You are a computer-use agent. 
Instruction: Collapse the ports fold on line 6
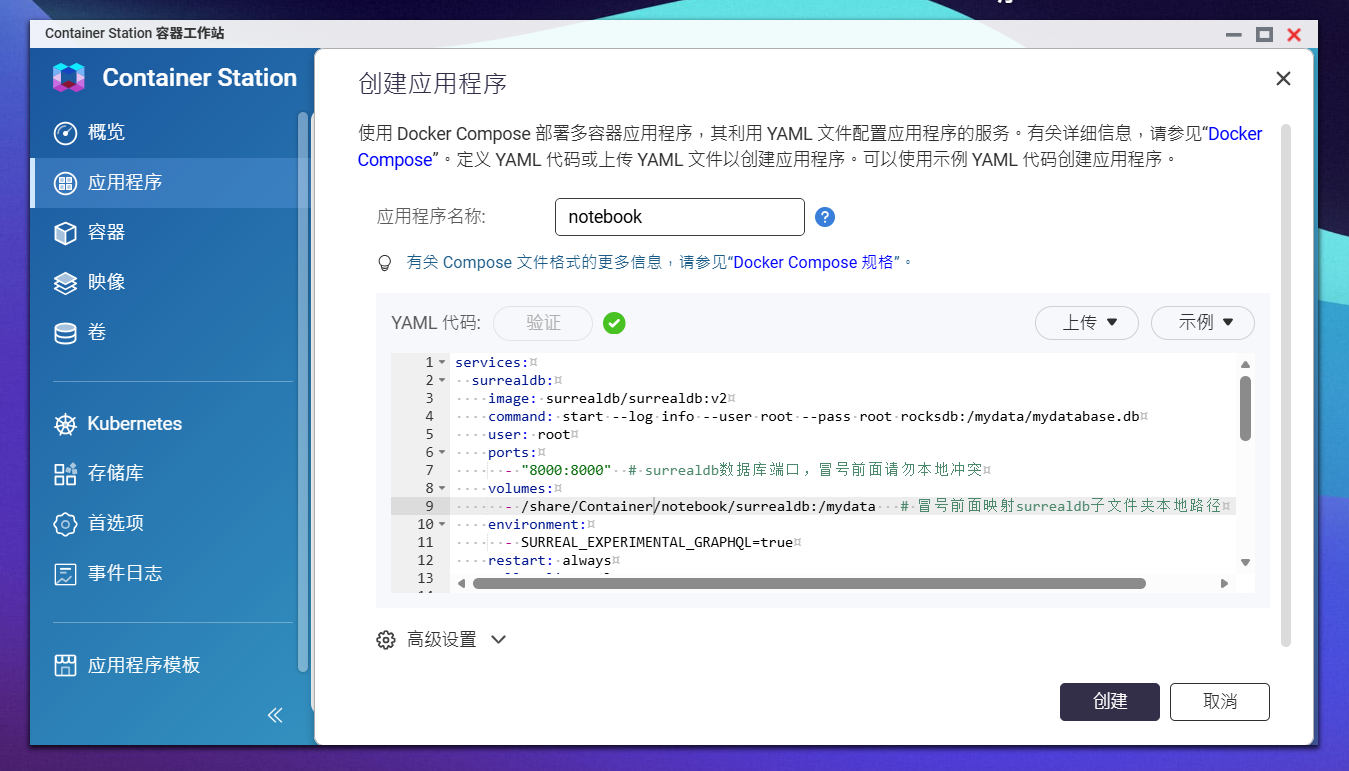(442, 453)
